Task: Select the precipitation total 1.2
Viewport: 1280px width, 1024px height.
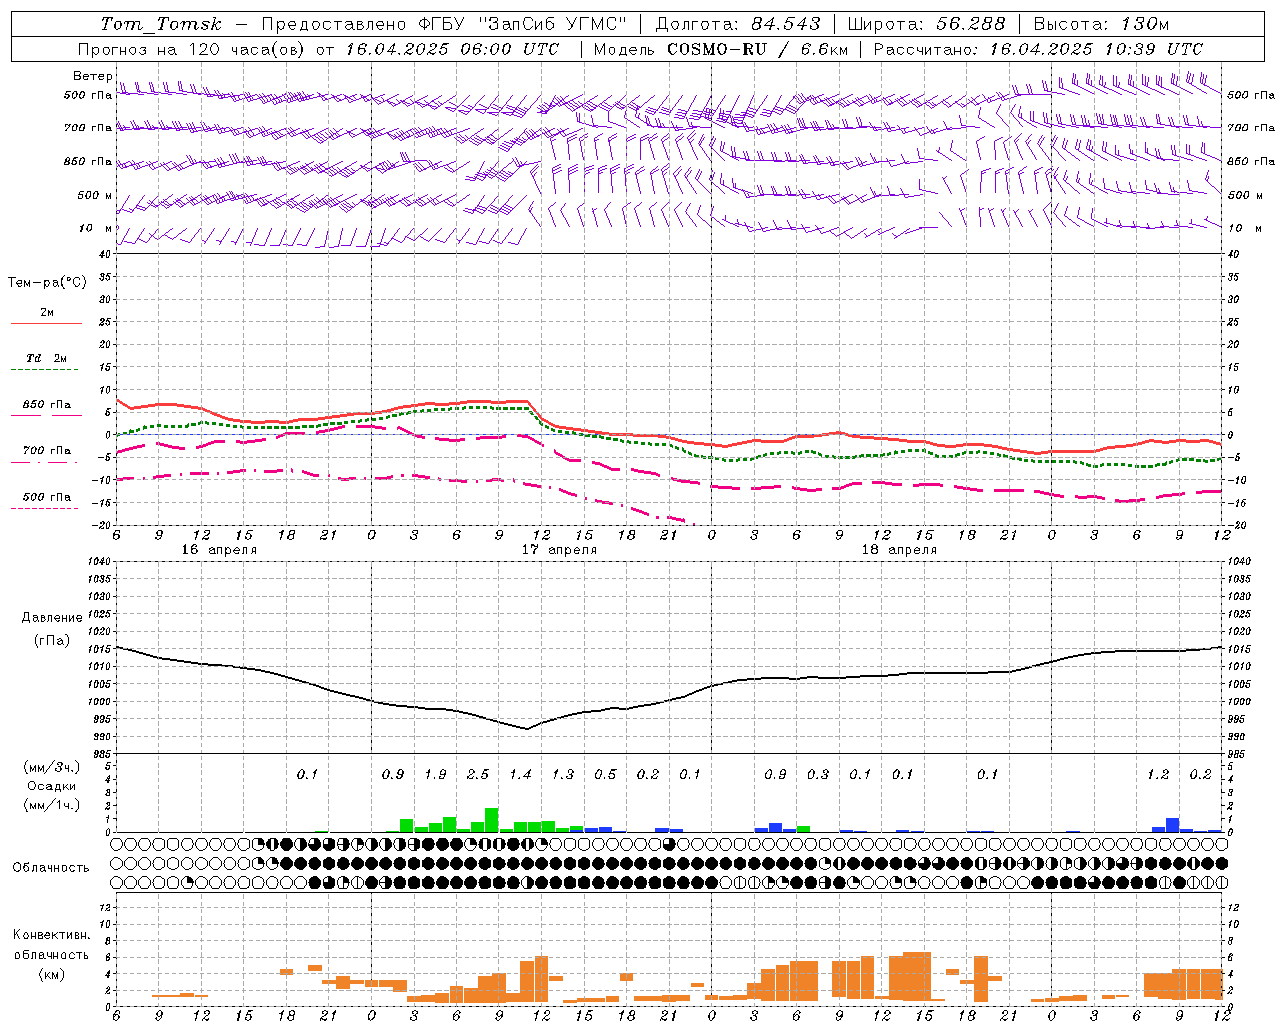Action: (1158, 775)
